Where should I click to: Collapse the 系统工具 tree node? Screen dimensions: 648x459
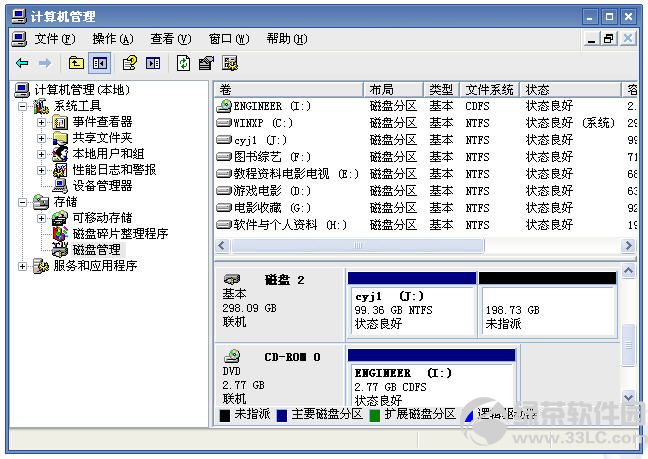tap(23, 106)
